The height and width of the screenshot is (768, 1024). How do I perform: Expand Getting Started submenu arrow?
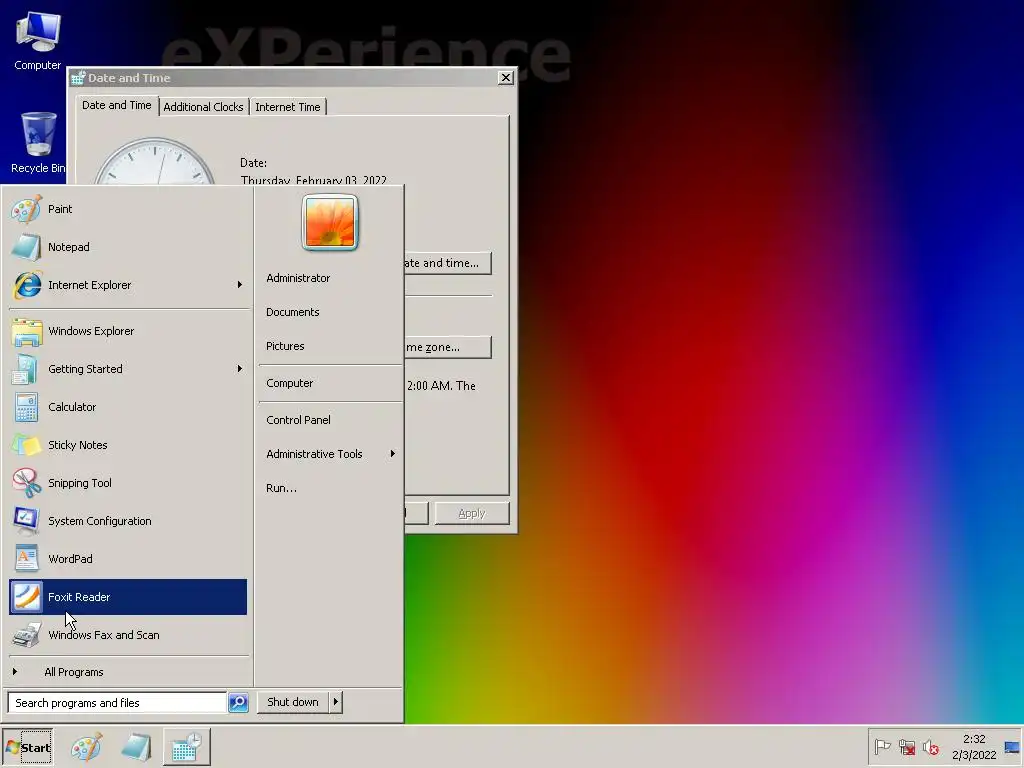[x=240, y=369]
